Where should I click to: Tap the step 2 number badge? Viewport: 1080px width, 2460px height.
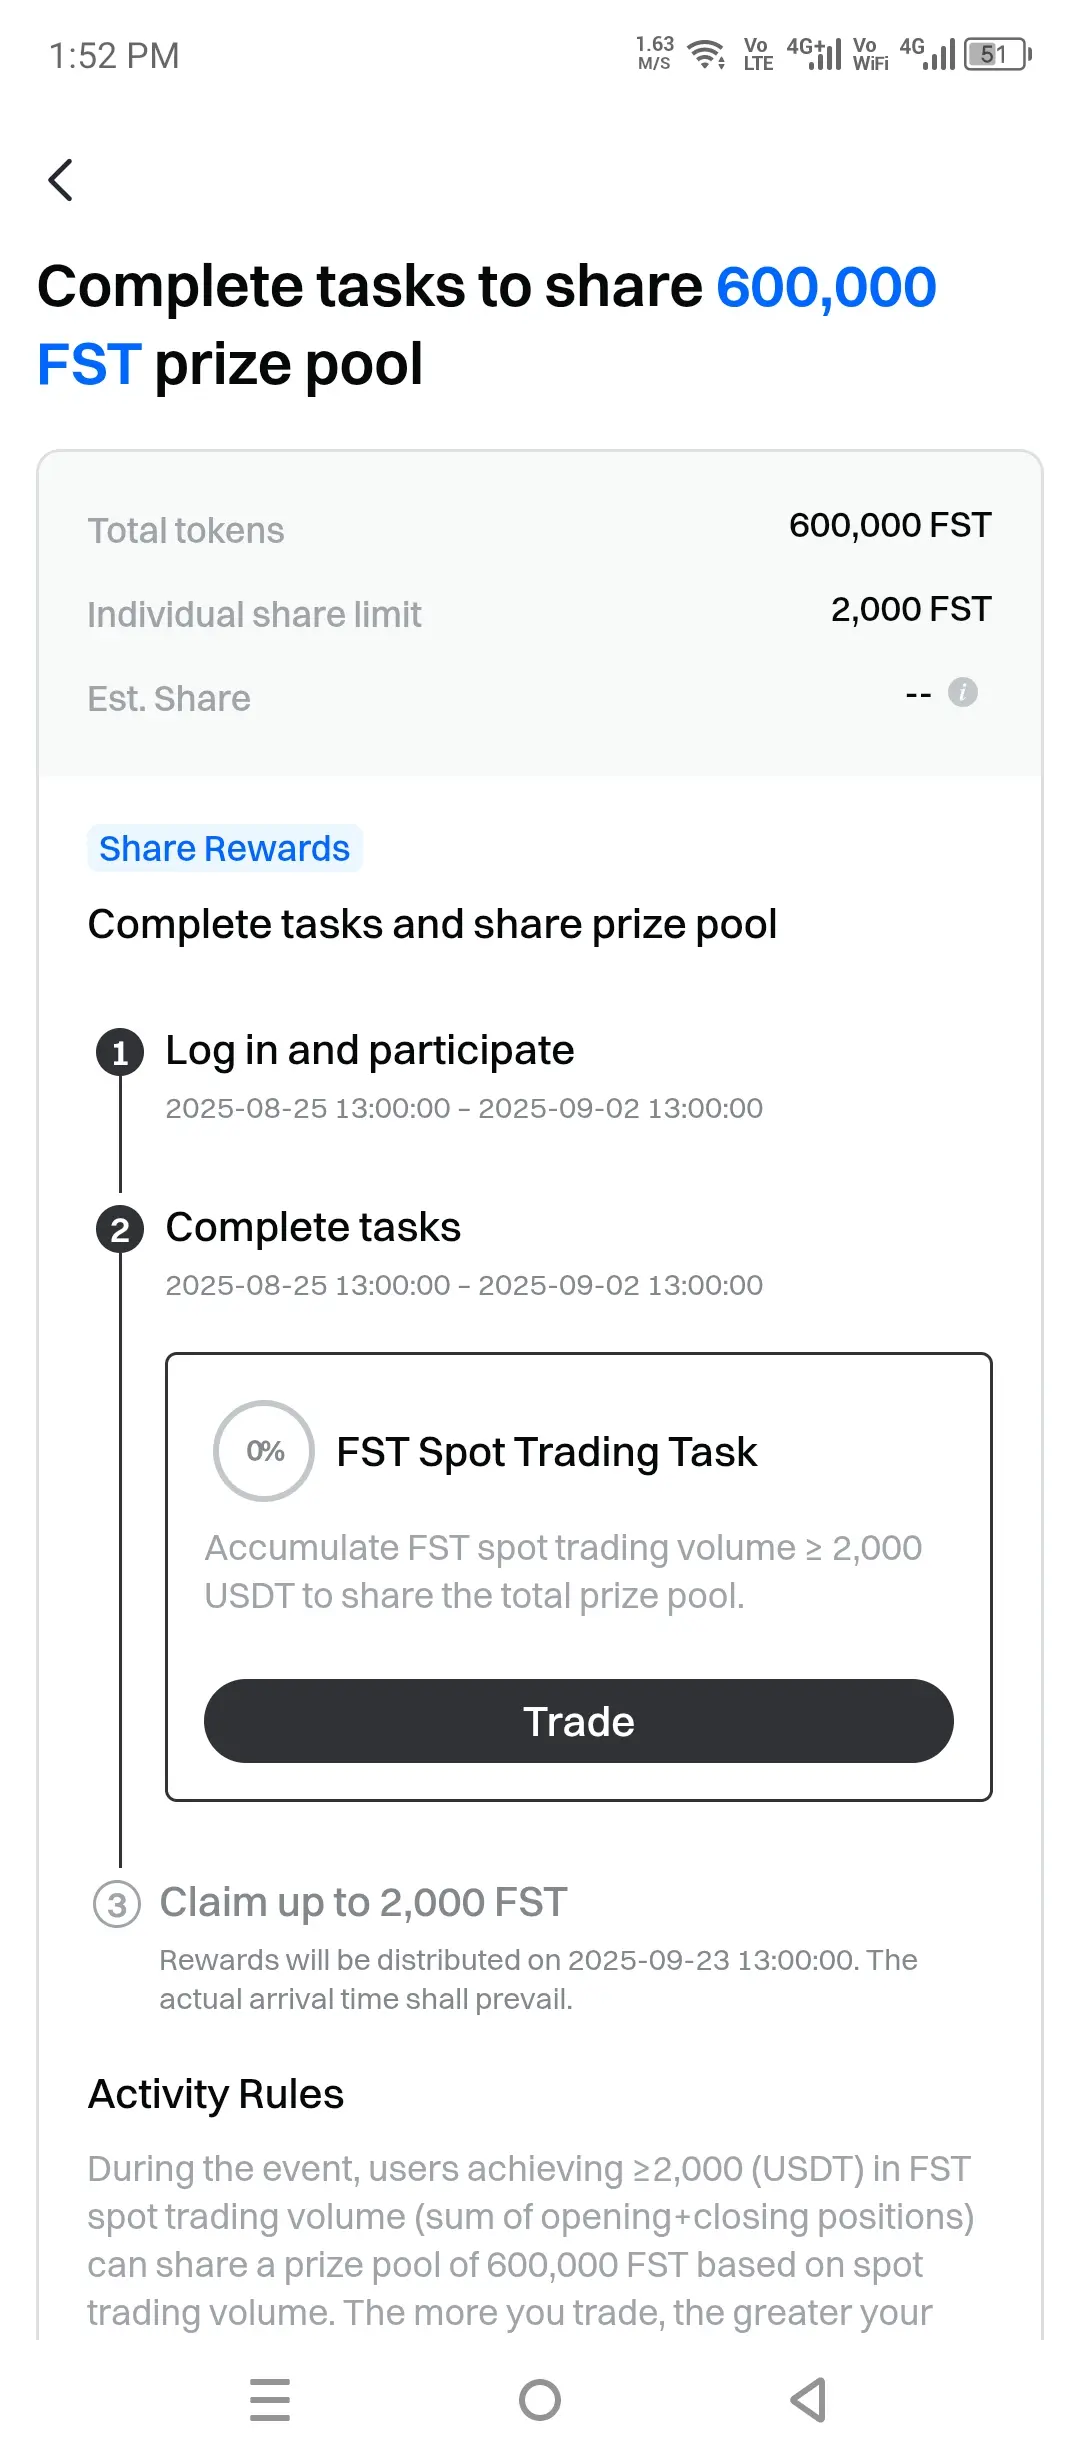(x=120, y=1230)
